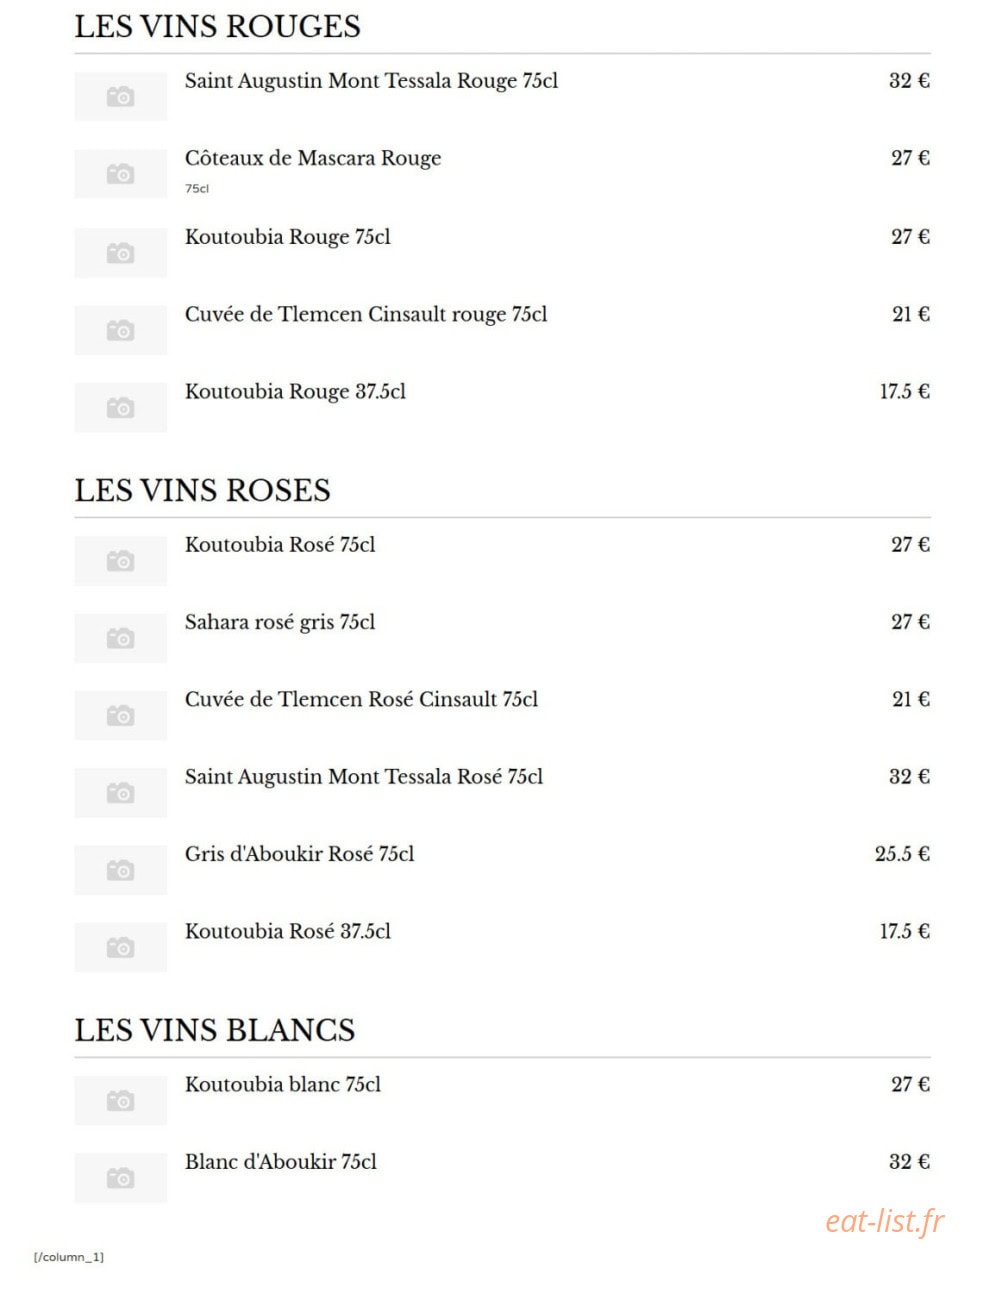Click the photo placeholder for Blanc d'Aboukir 75cl

point(120,1178)
